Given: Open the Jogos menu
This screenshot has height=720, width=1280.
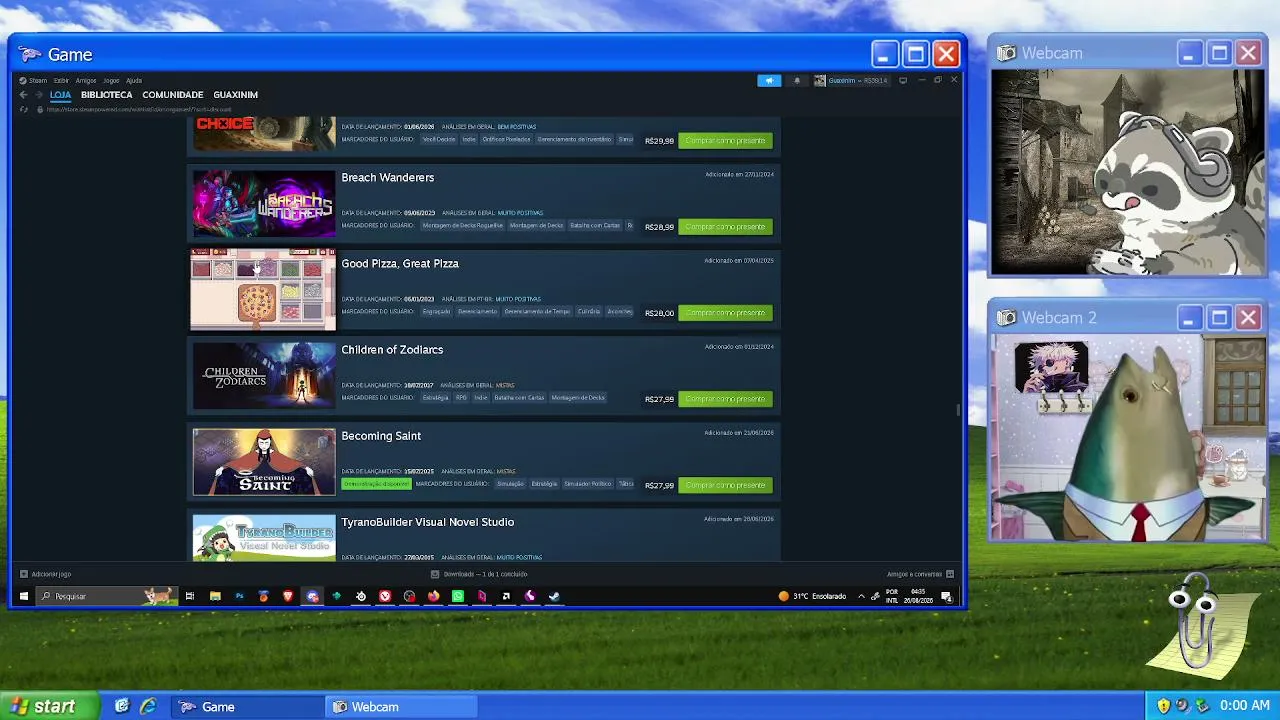Looking at the screenshot, I should [x=111, y=80].
